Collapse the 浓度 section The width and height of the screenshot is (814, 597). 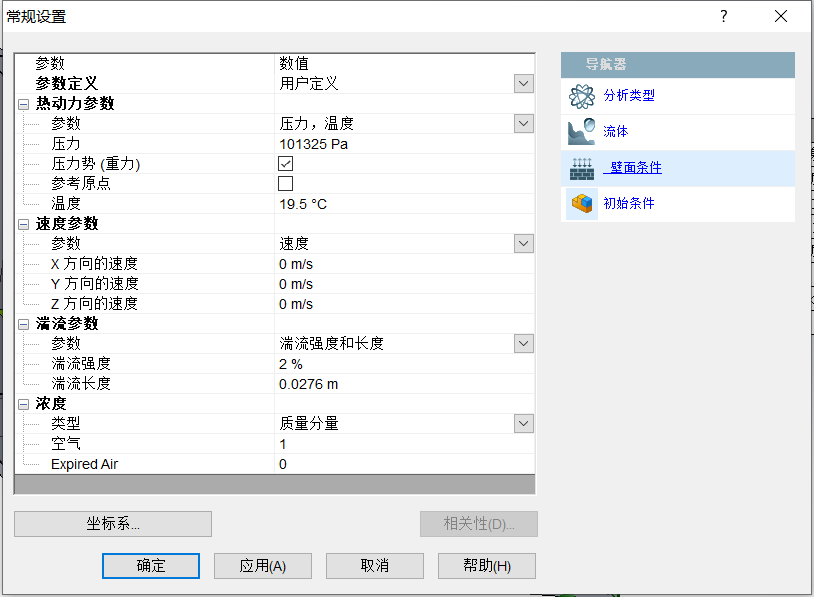pyautogui.click(x=22, y=403)
